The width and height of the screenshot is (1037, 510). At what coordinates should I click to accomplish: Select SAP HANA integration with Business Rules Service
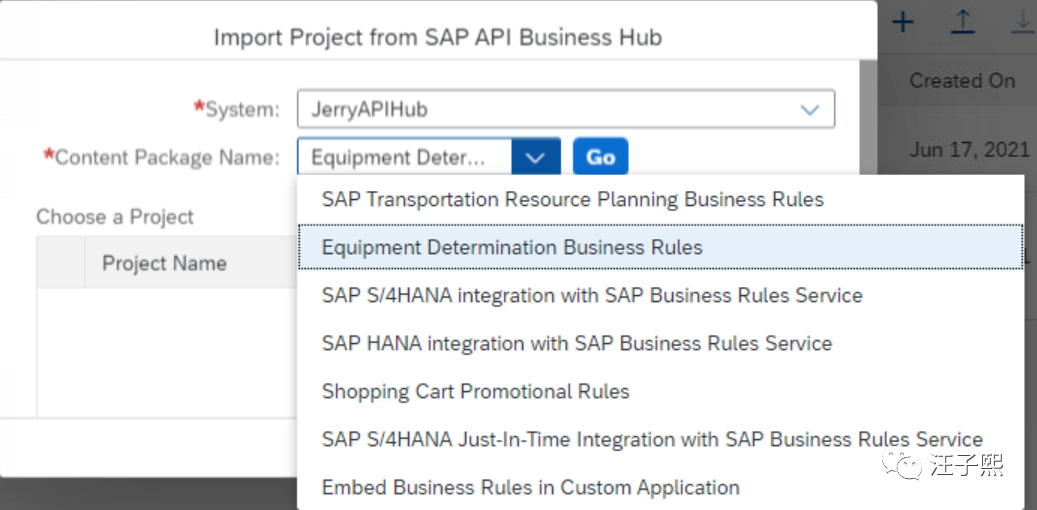(x=577, y=343)
